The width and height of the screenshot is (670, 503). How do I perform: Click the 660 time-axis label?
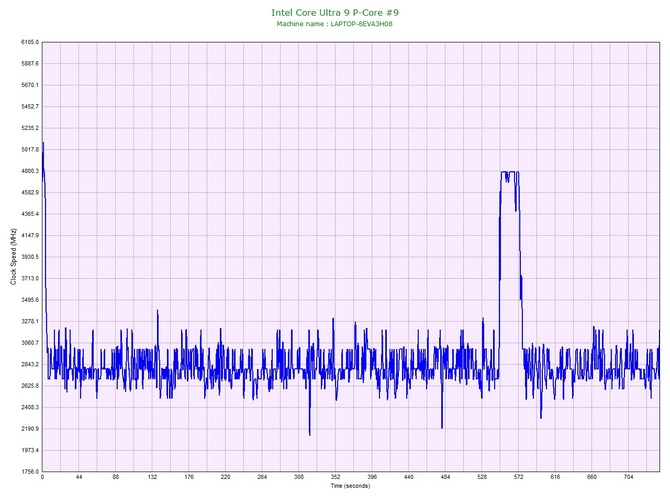[x=592, y=477]
